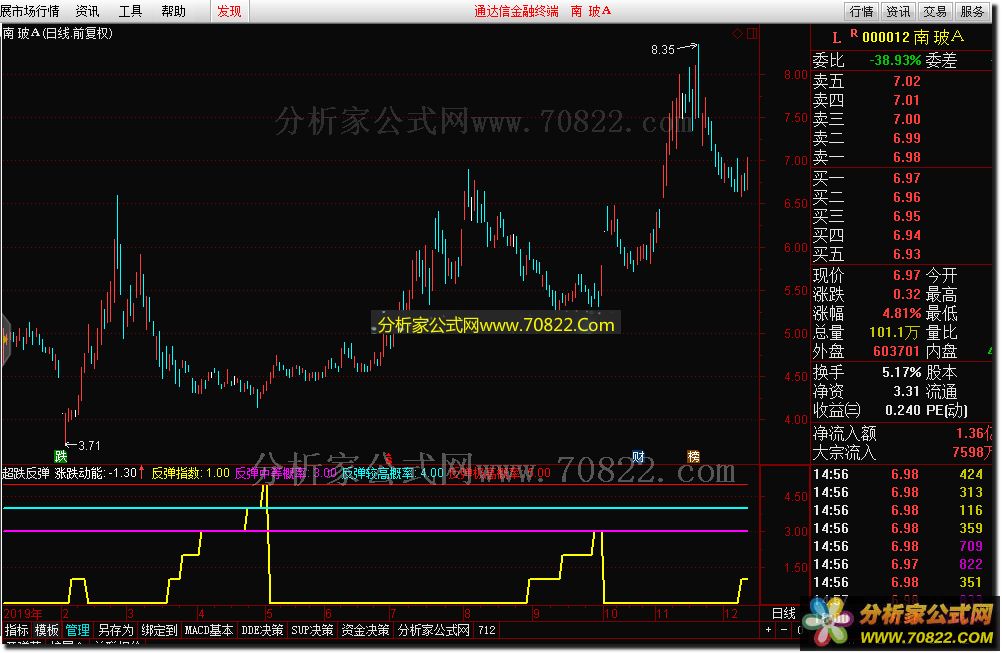Switch to the 行情 button at top right

(x=861, y=11)
